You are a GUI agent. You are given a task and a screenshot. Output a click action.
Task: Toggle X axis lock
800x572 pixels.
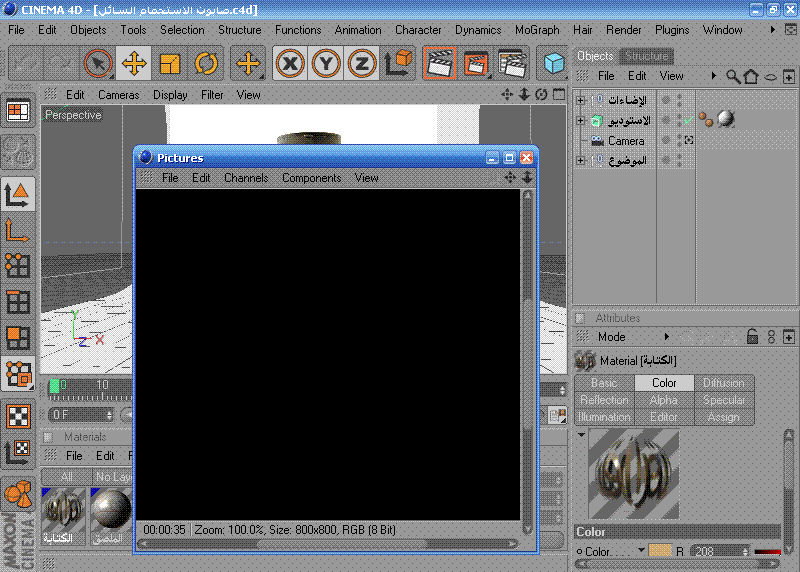pyautogui.click(x=290, y=64)
